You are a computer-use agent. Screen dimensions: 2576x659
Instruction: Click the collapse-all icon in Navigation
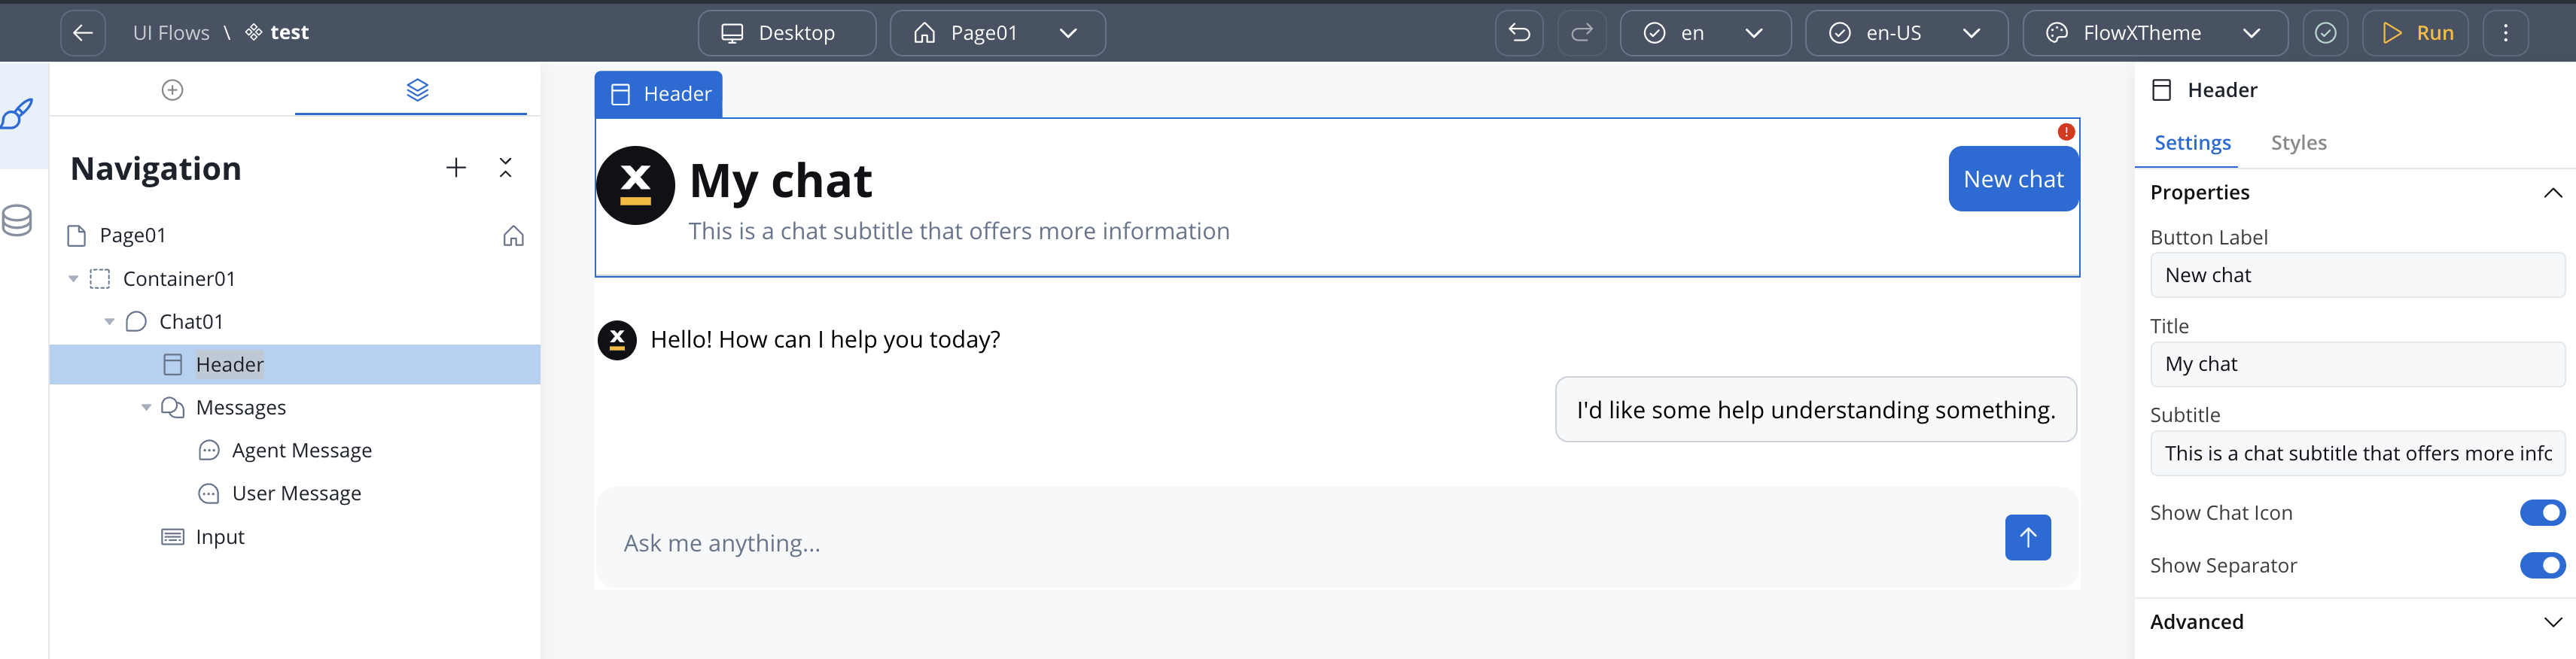pos(506,168)
